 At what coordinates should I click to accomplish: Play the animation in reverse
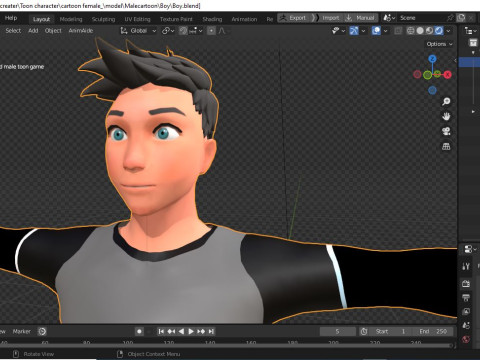(x=181, y=331)
